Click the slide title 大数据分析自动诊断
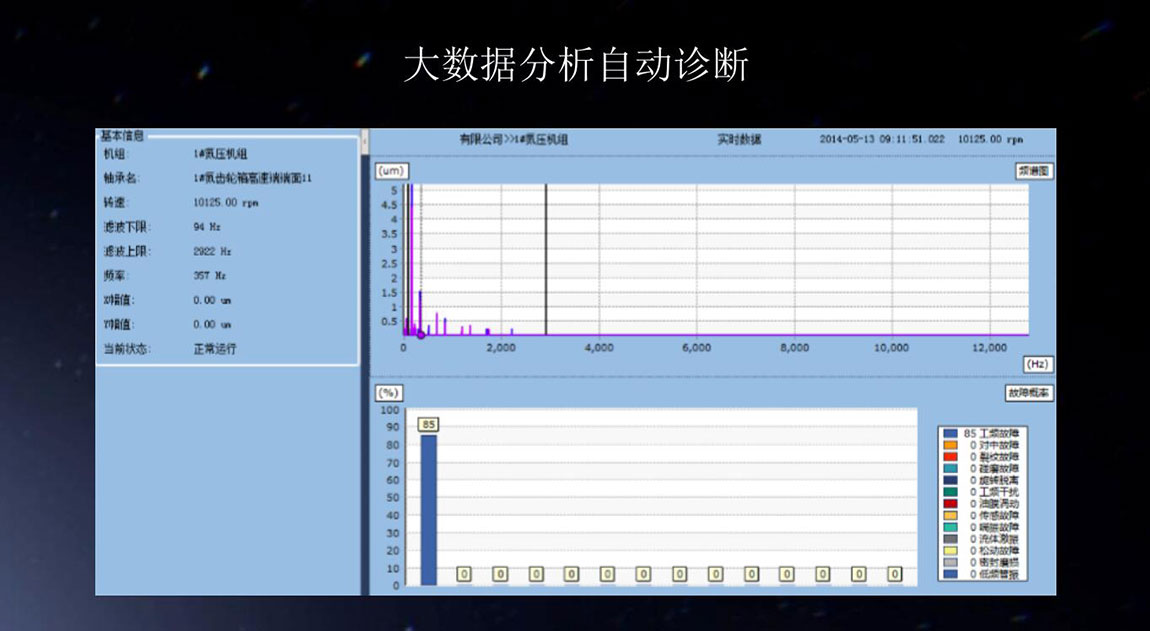This screenshot has height=631, width=1150. tap(576, 65)
